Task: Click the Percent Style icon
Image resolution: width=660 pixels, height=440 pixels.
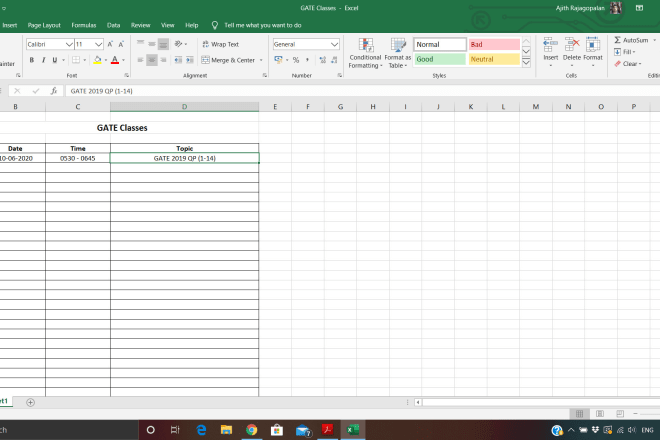Action: coord(296,60)
